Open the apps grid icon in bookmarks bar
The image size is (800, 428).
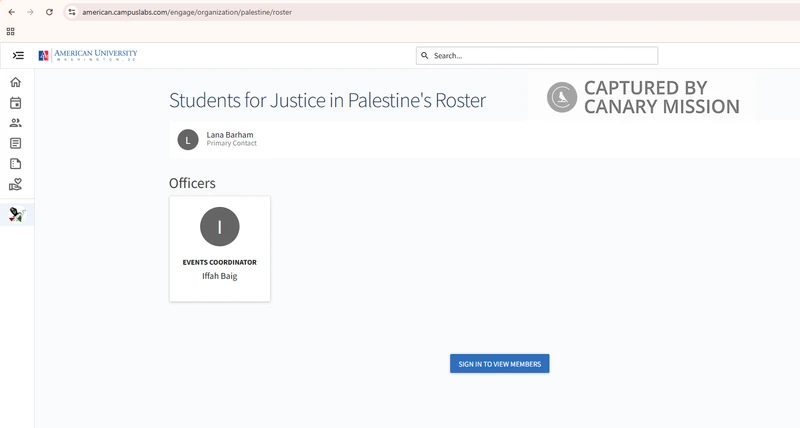click(x=10, y=32)
